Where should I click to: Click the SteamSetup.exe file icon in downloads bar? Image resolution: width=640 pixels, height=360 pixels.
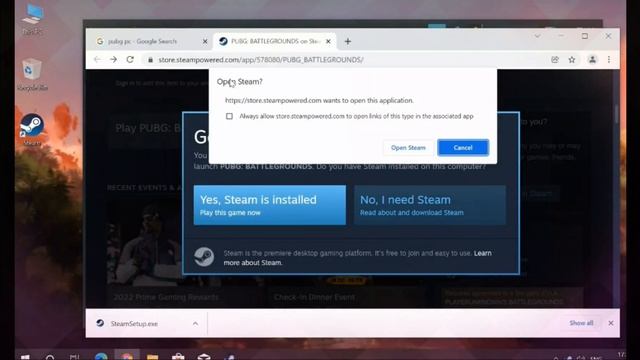100,323
